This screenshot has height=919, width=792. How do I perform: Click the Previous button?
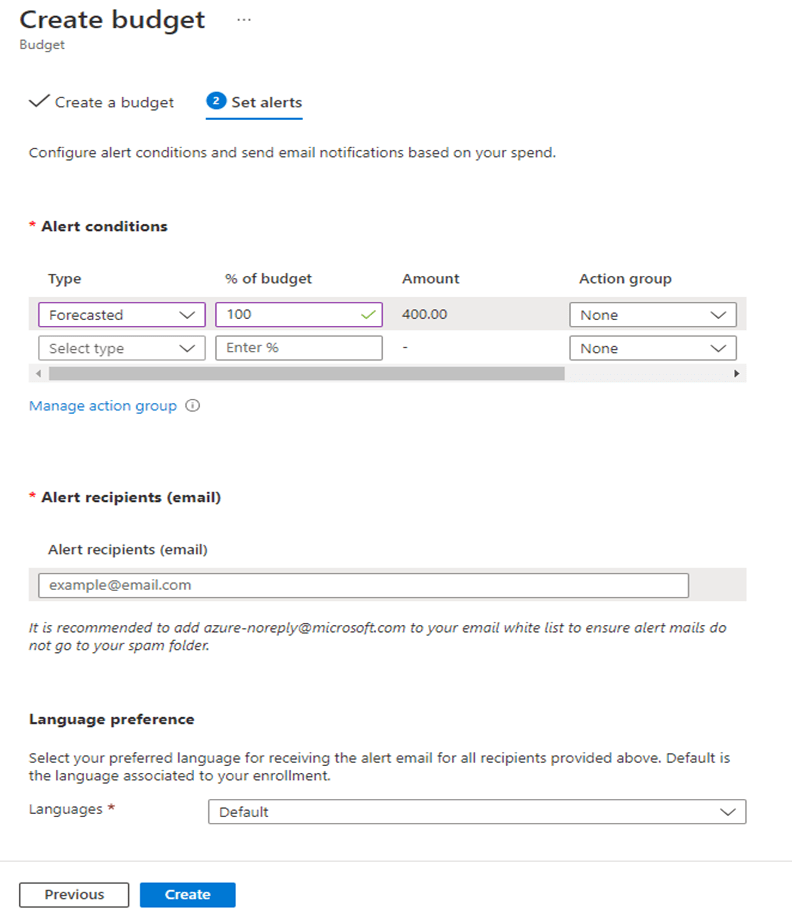click(x=74, y=895)
